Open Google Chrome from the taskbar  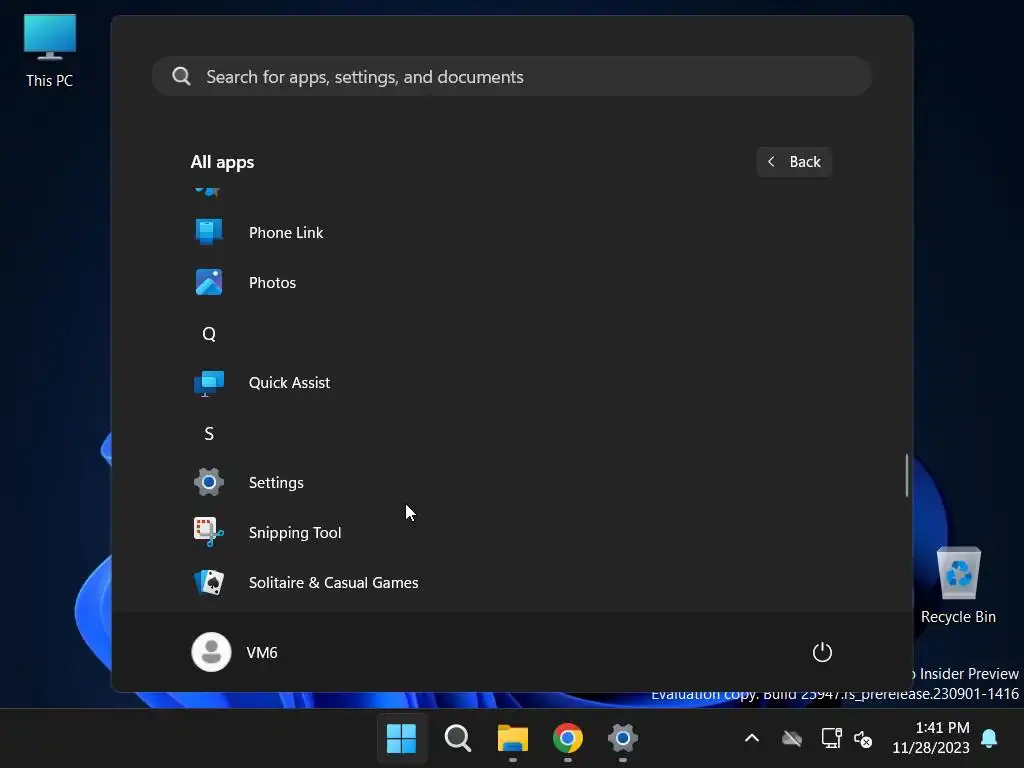568,739
